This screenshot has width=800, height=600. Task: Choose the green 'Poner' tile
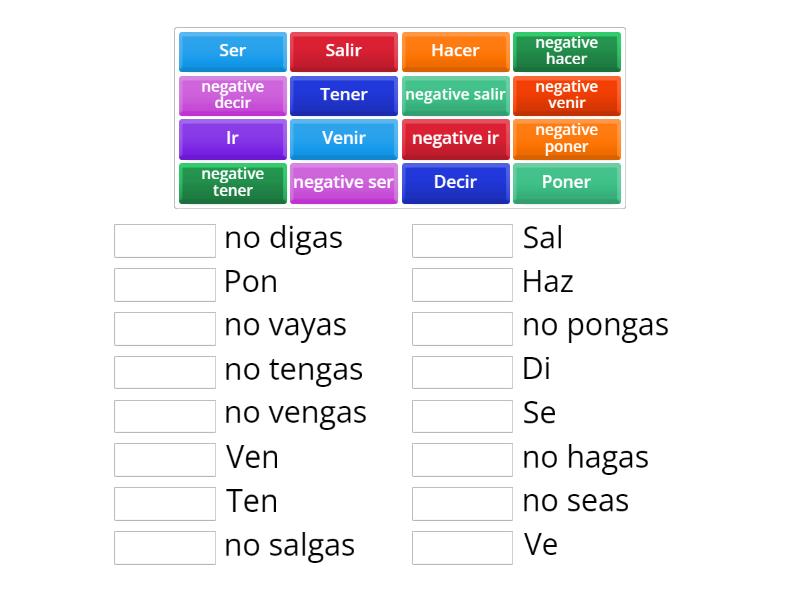[566, 183]
